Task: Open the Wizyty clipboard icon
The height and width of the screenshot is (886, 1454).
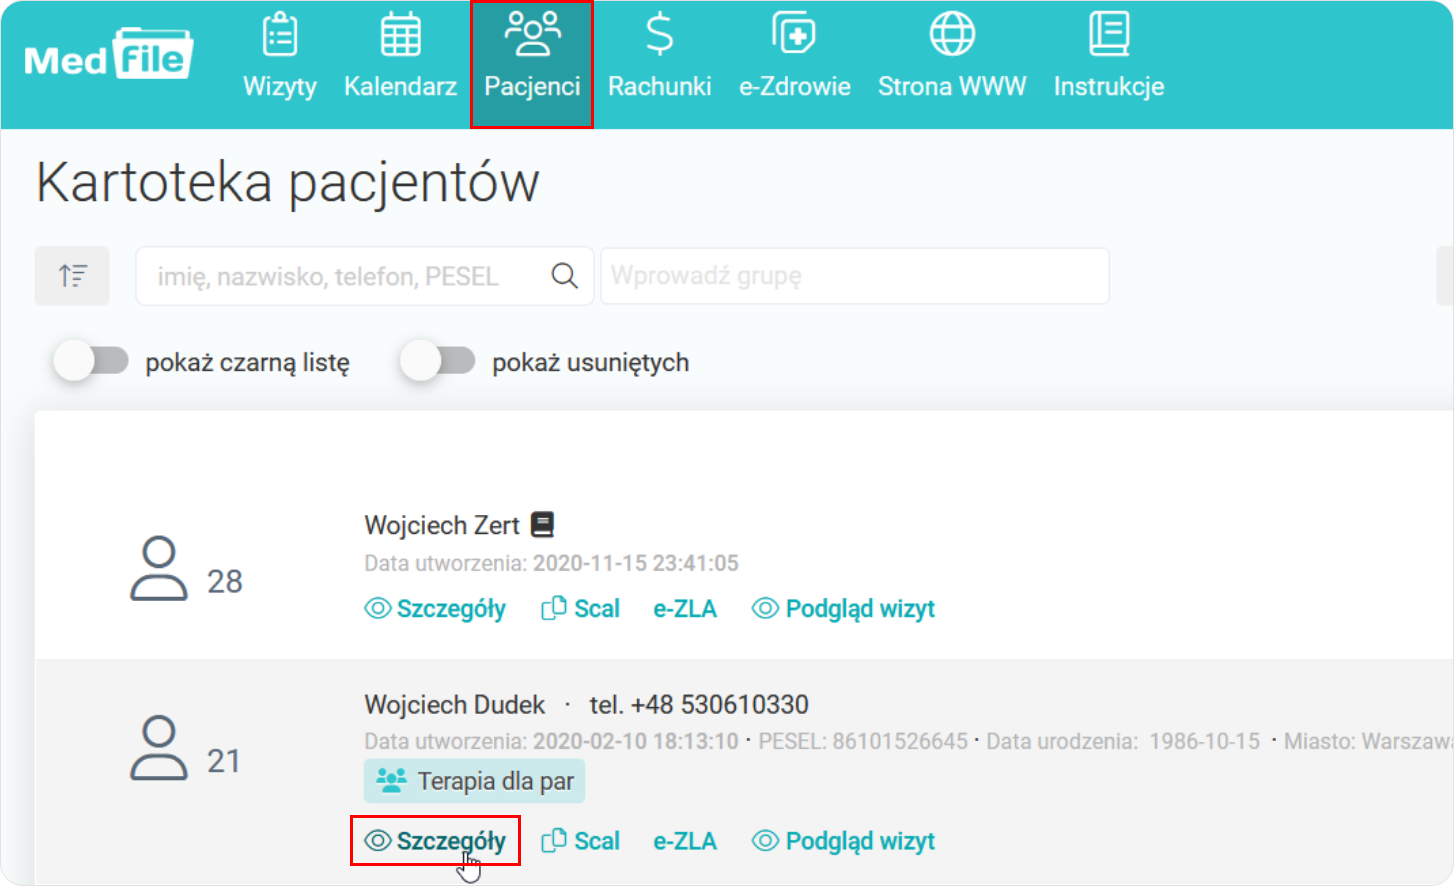Action: (279, 36)
